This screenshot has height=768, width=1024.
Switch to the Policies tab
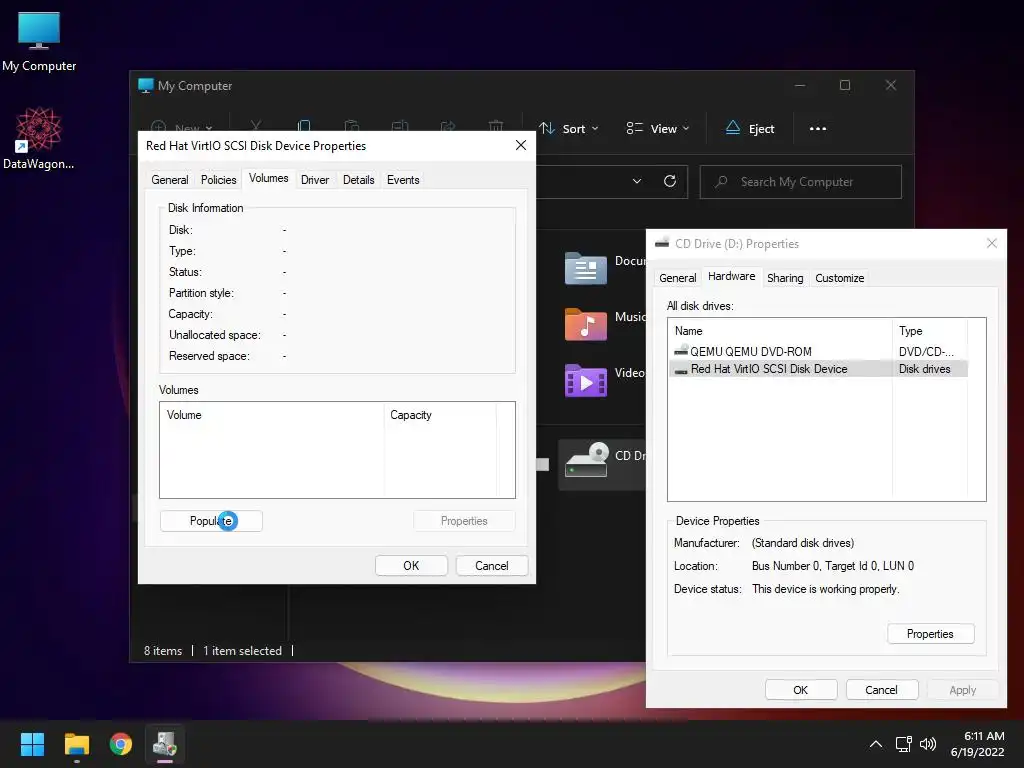218,180
